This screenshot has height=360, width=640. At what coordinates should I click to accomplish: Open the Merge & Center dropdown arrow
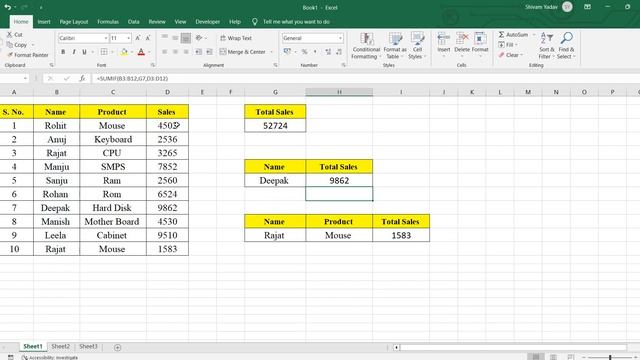point(271,52)
